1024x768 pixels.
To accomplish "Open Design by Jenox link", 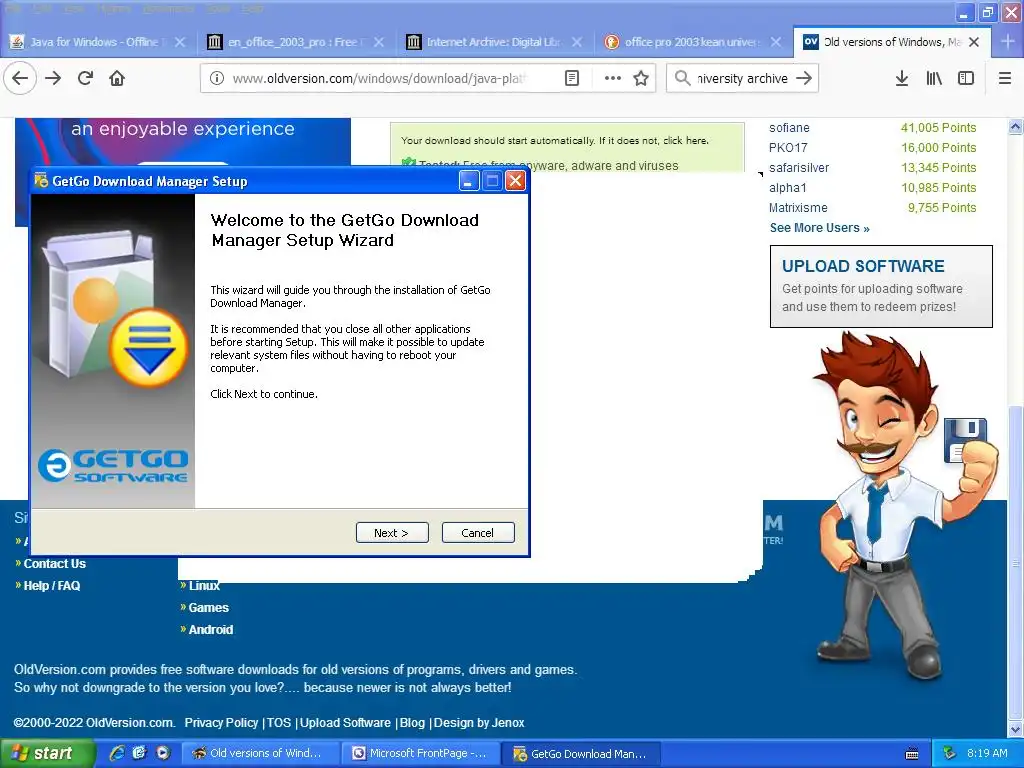I will (x=479, y=723).
